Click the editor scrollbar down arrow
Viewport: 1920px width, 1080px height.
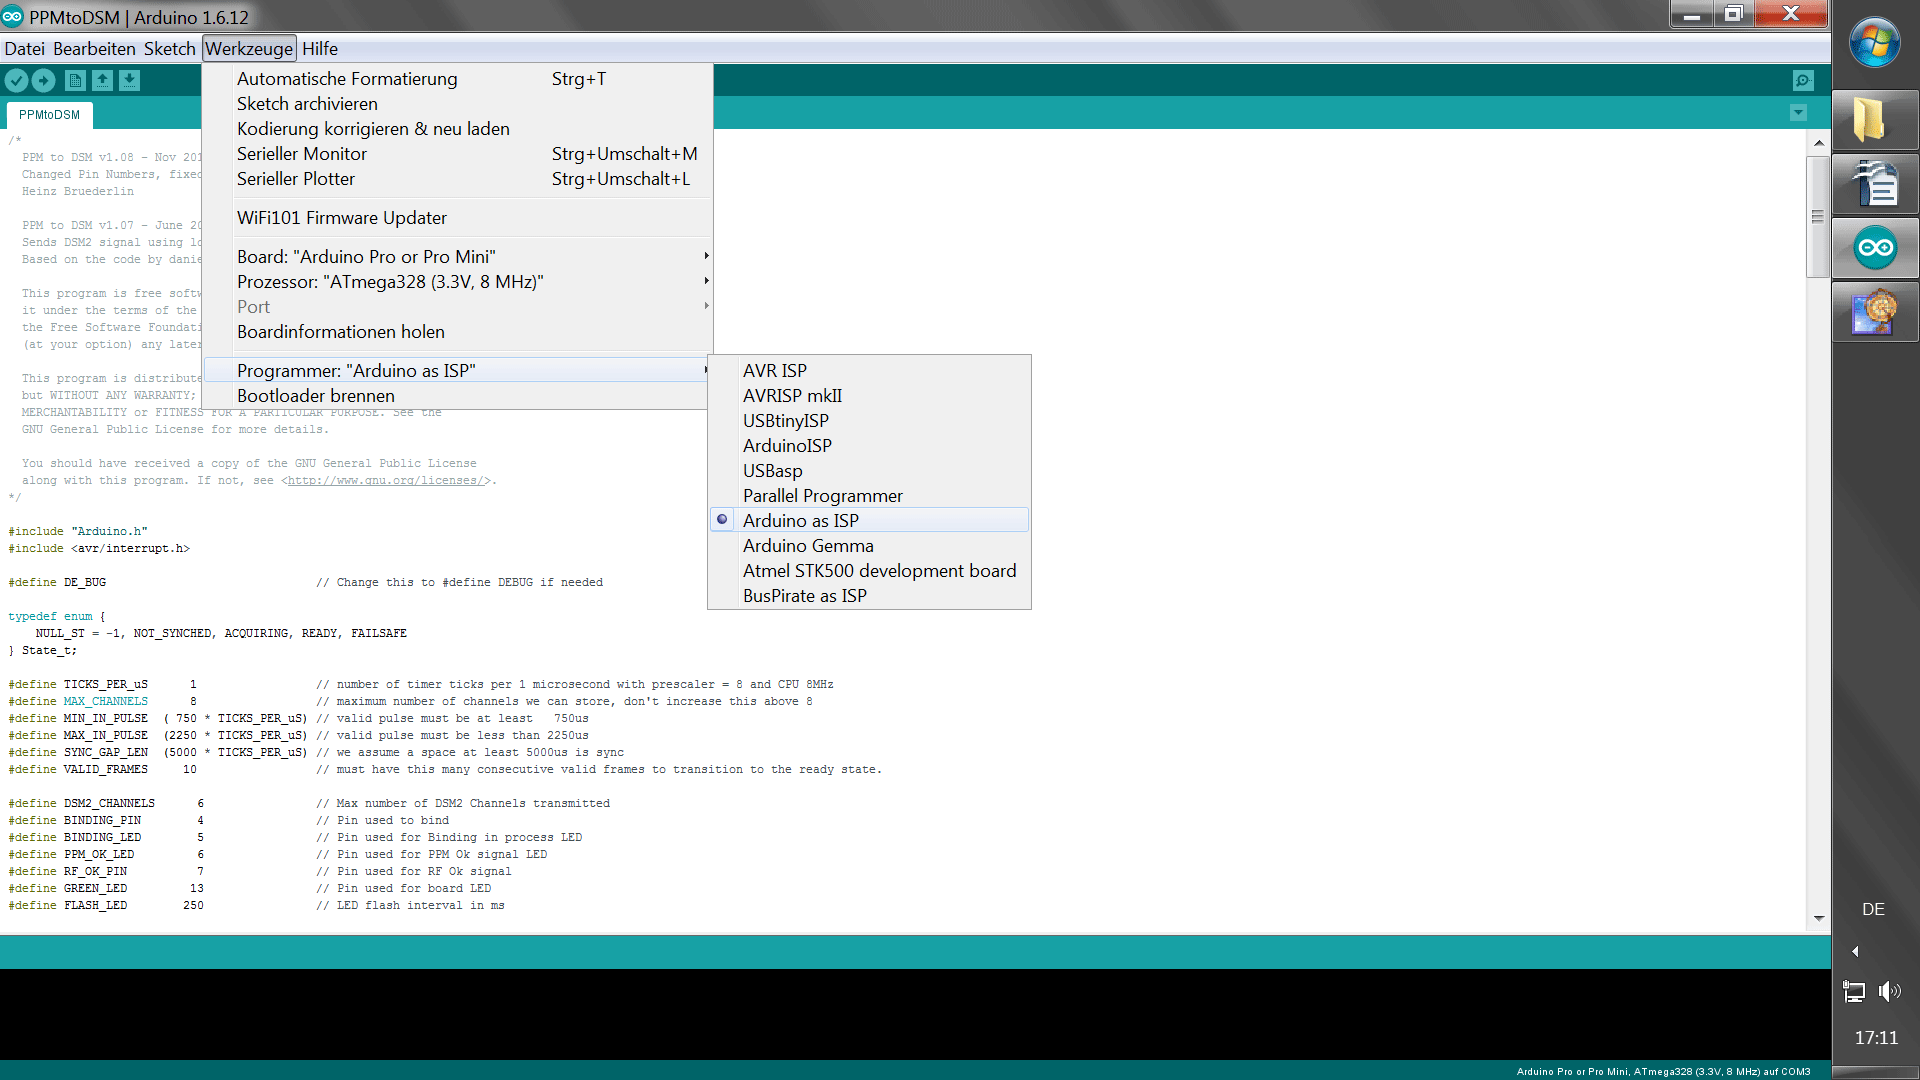click(x=1818, y=918)
